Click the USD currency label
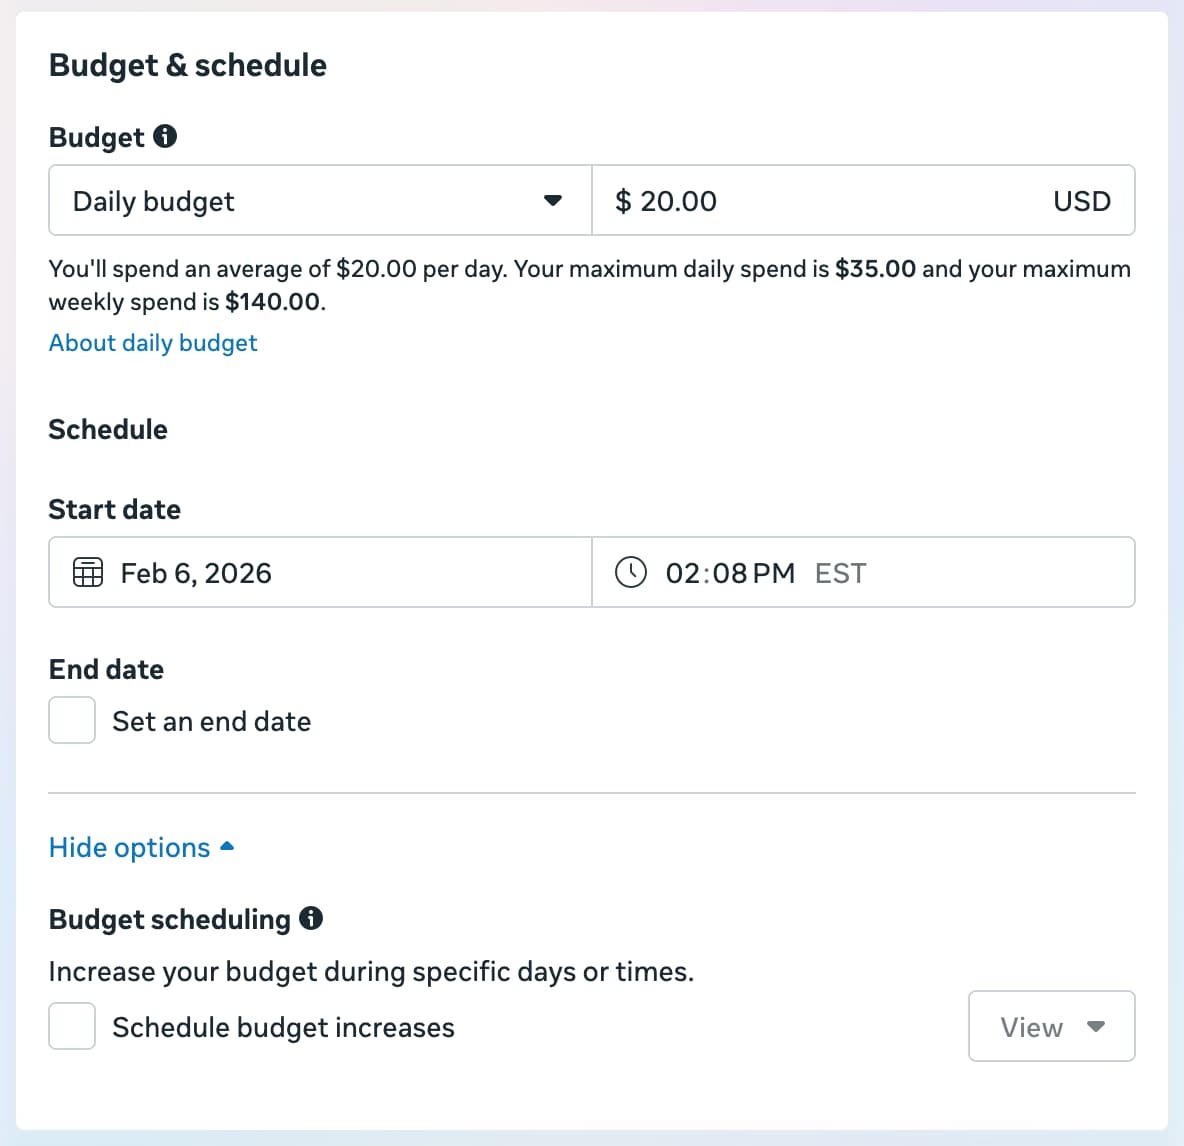This screenshot has width=1184, height=1146. point(1081,201)
